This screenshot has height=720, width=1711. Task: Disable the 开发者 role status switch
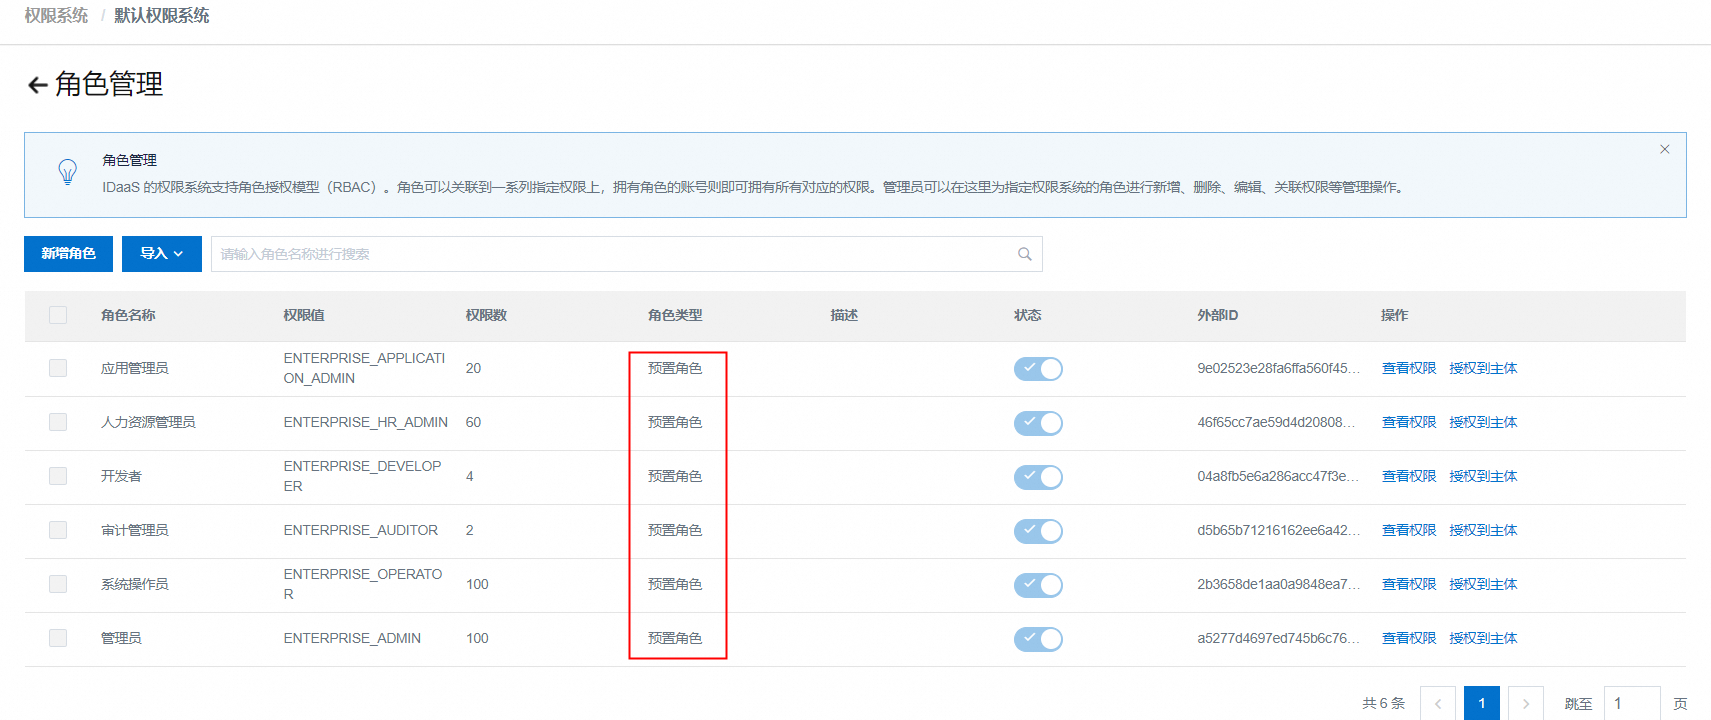pos(1037,477)
